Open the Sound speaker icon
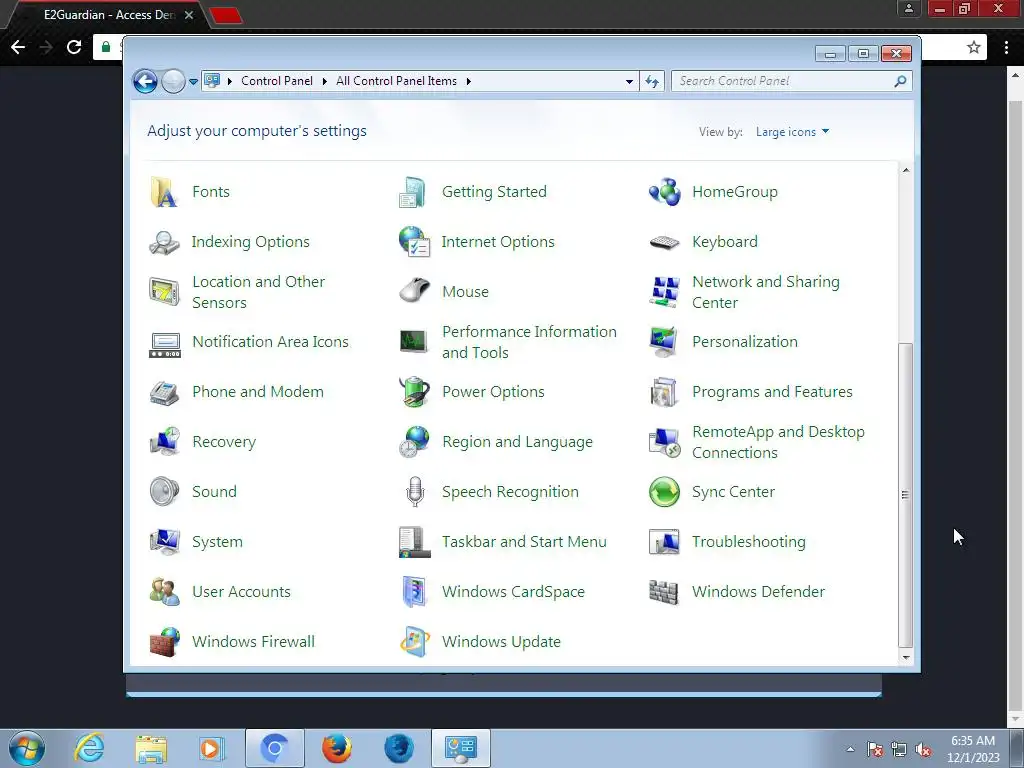This screenshot has width=1024, height=768. click(164, 492)
